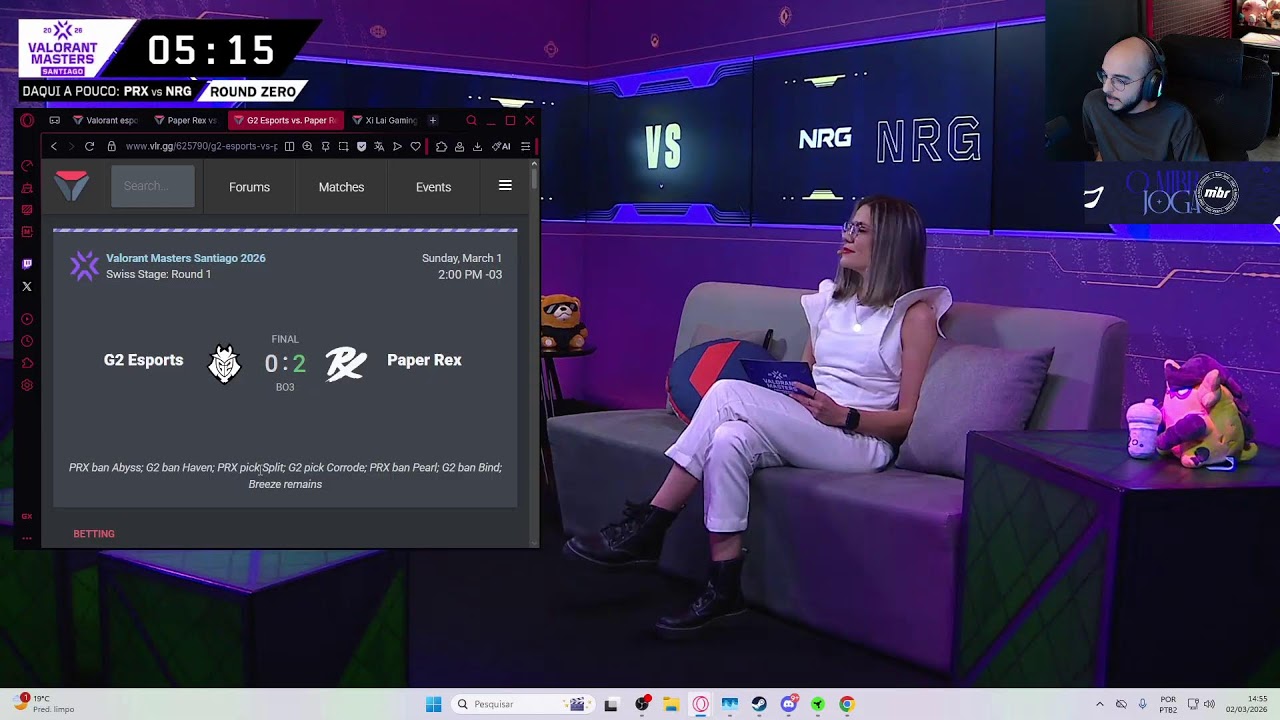1280x720 pixels.
Task: Click the Paper Rex team logo
Action: [x=346, y=364]
